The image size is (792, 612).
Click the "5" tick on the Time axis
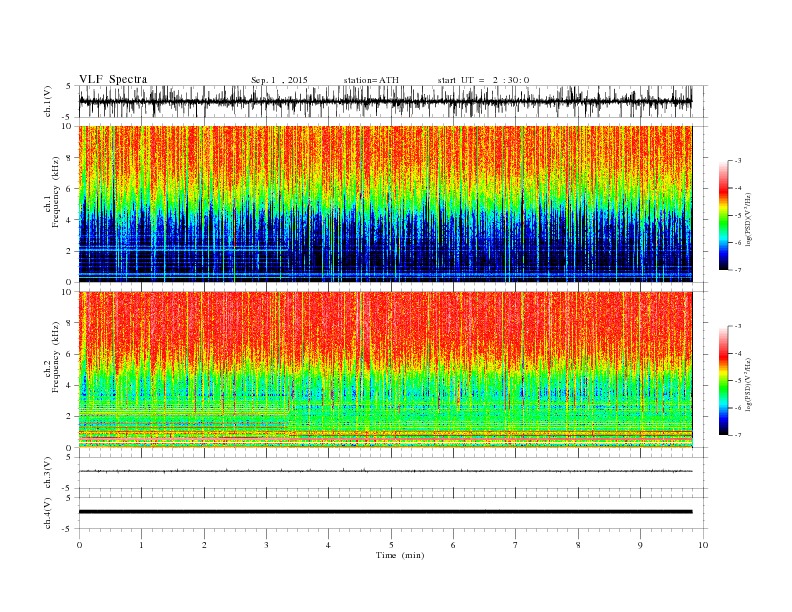pos(391,545)
